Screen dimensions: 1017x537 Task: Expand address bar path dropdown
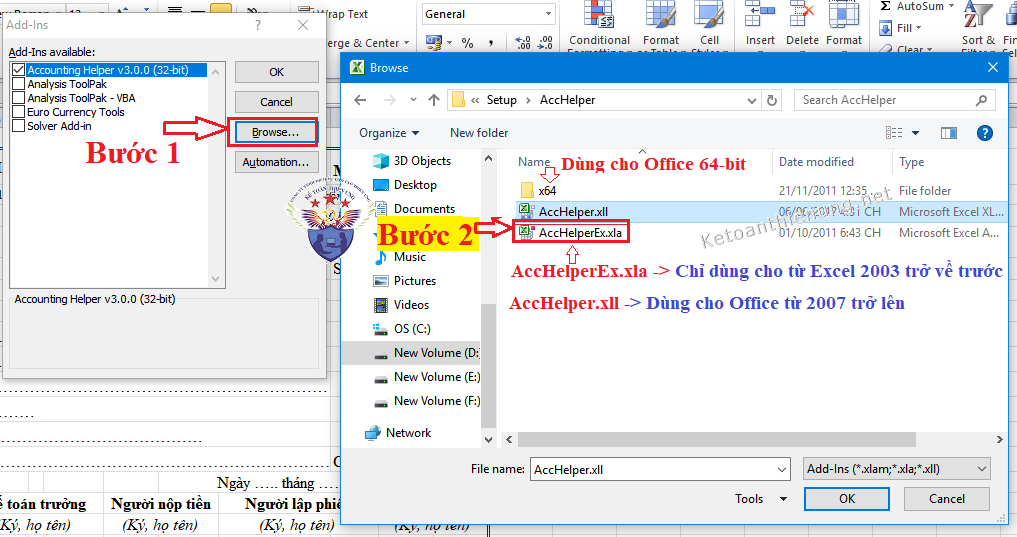click(752, 101)
